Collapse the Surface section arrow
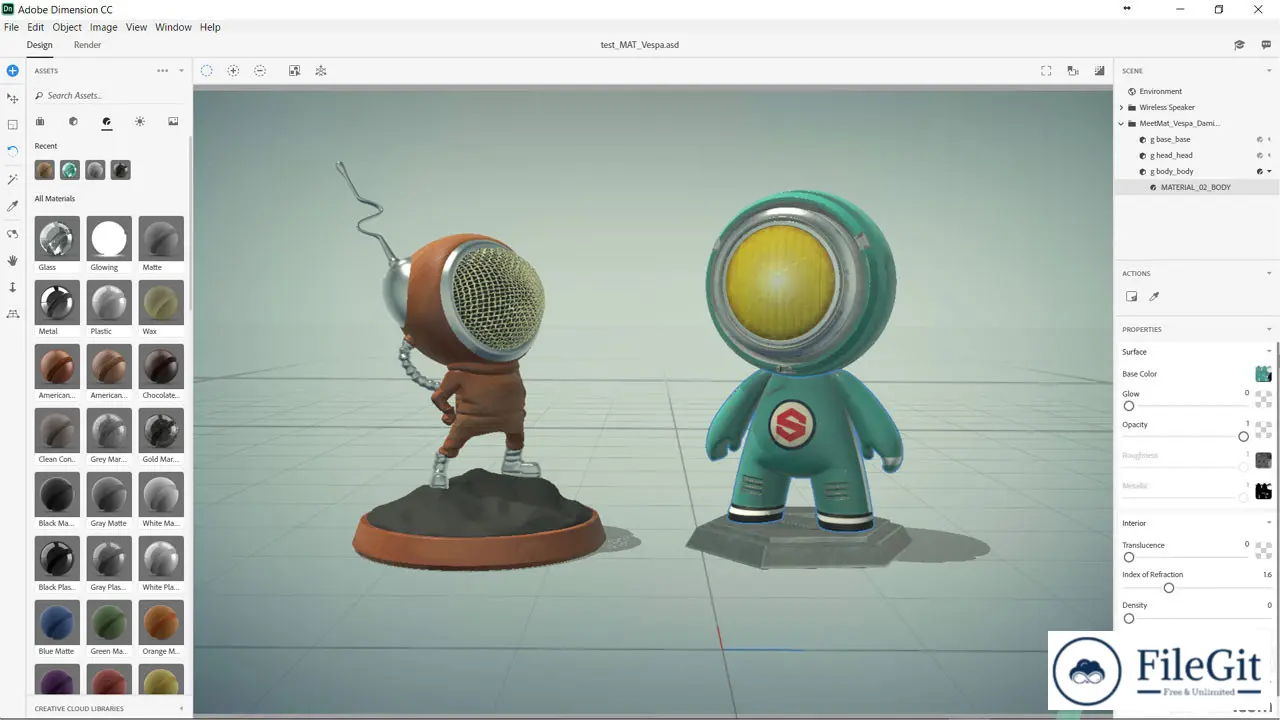The width and height of the screenshot is (1280, 720). pos(1269,352)
